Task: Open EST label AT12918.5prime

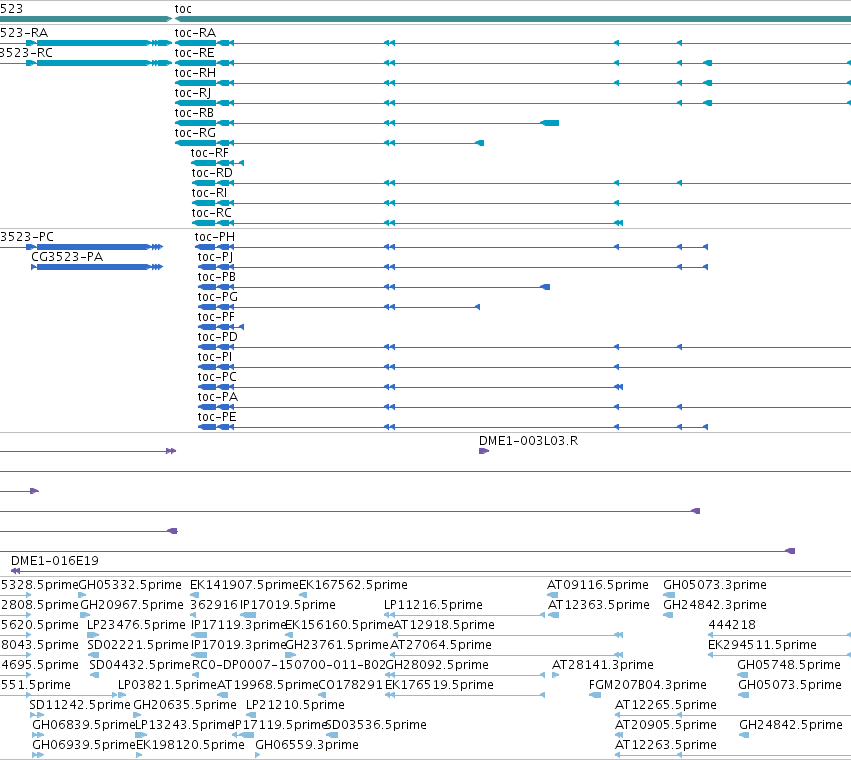Action: click(x=444, y=625)
